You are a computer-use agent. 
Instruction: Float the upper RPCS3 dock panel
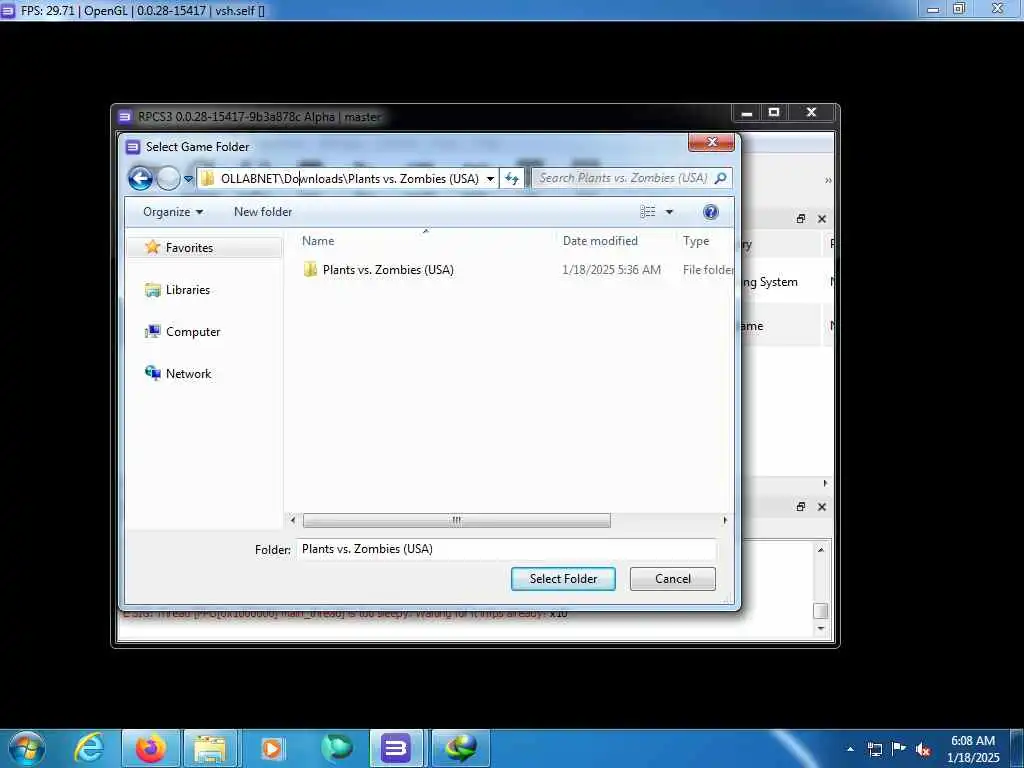pos(801,219)
